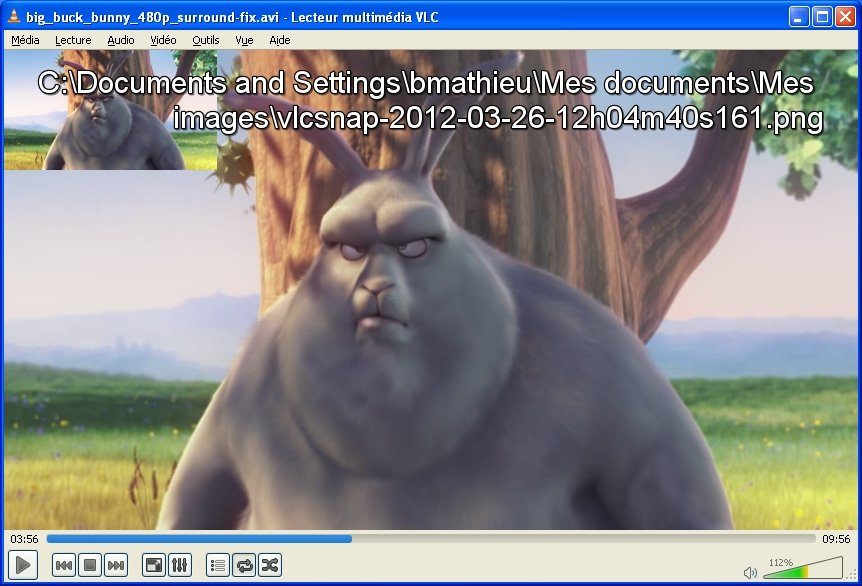
Task: Open the Audio menu
Action: pos(121,40)
